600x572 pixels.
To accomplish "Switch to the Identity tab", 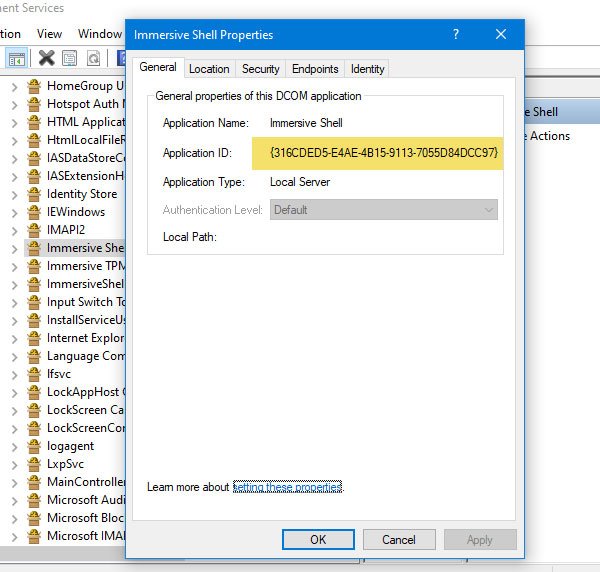I will tap(367, 69).
